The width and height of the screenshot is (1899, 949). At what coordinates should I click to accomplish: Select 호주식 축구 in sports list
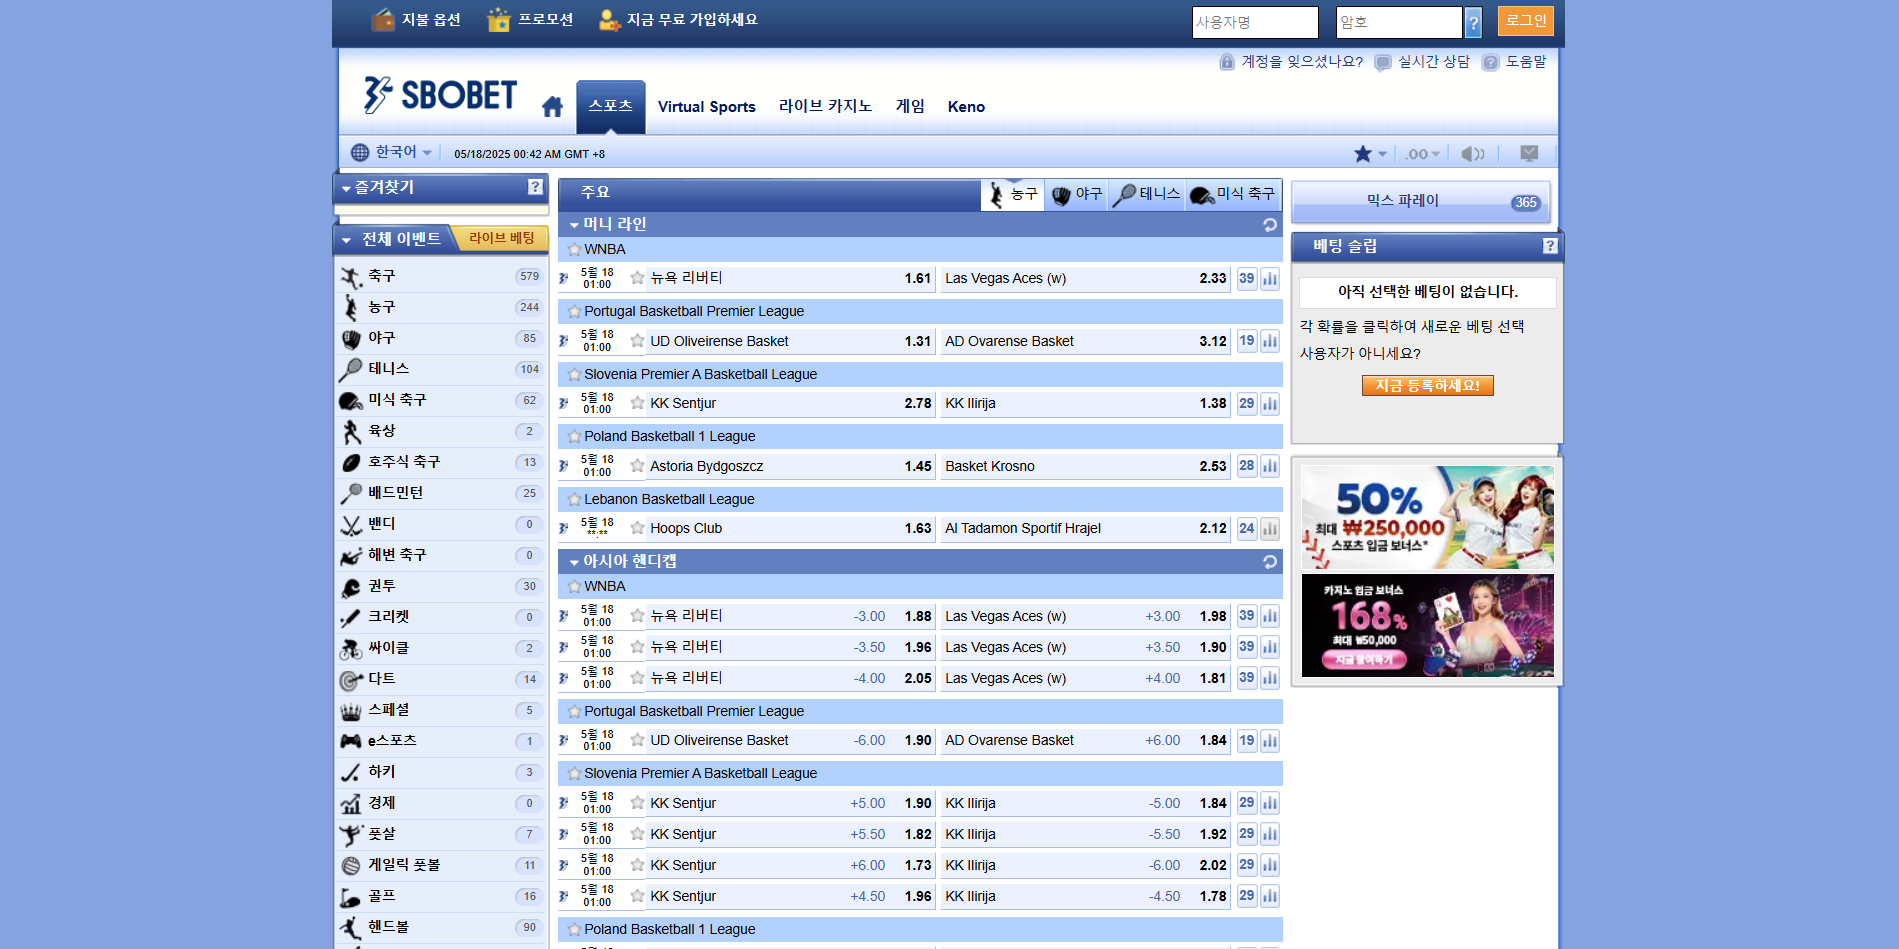coord(441,462)
